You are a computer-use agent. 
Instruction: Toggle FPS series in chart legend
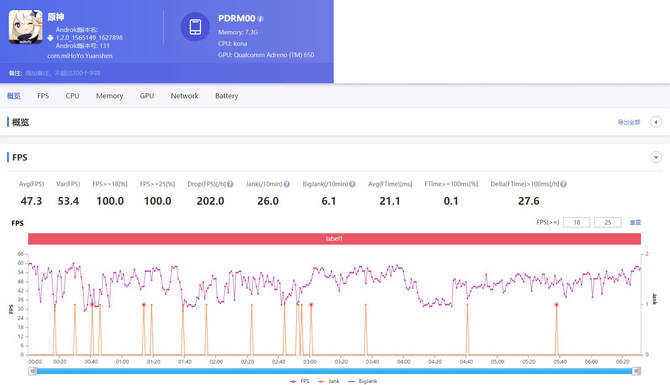[300, 381]
